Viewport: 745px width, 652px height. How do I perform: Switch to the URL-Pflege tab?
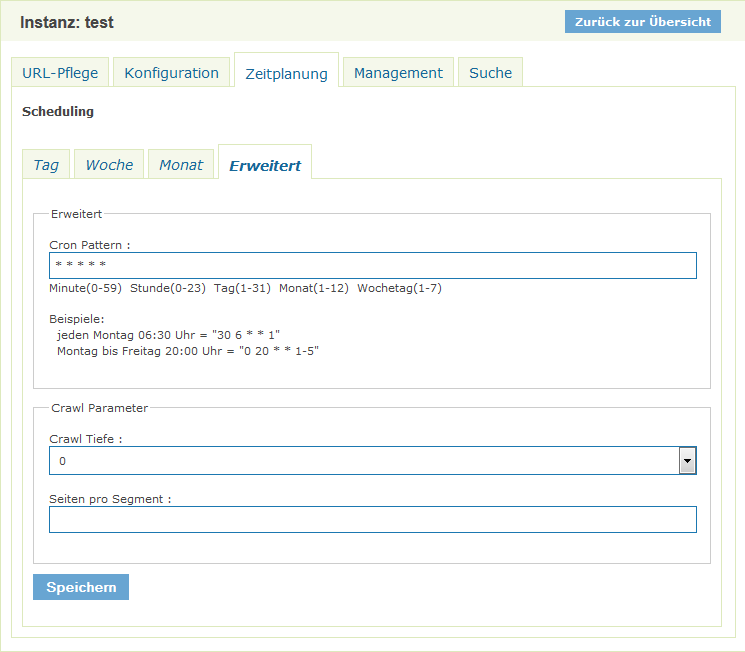click(x=60, y=73)
